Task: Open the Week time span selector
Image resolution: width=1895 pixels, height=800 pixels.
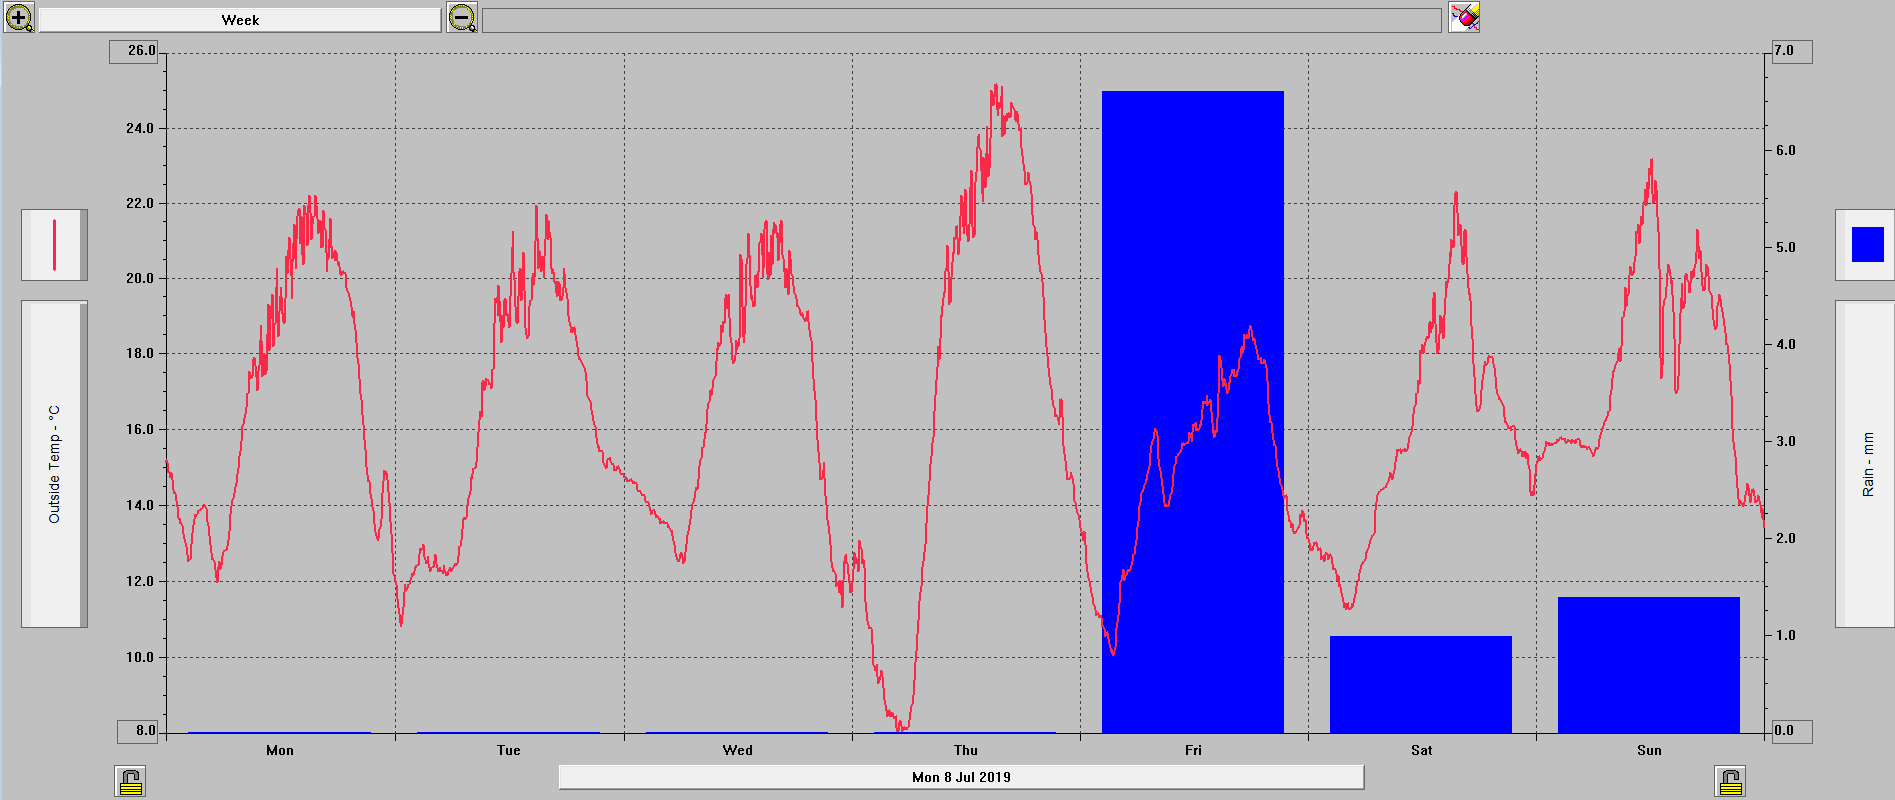Action: 240,20
